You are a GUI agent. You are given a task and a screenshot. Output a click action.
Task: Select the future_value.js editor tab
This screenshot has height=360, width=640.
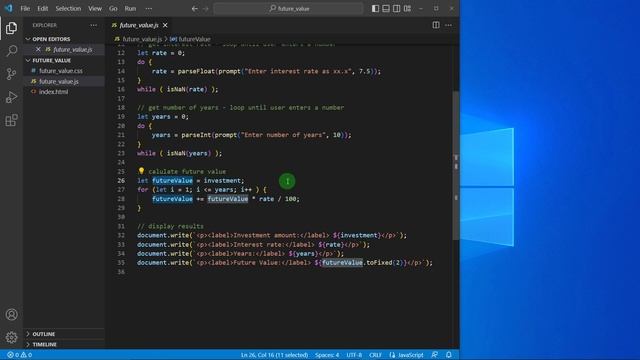(x=139, y=25)
